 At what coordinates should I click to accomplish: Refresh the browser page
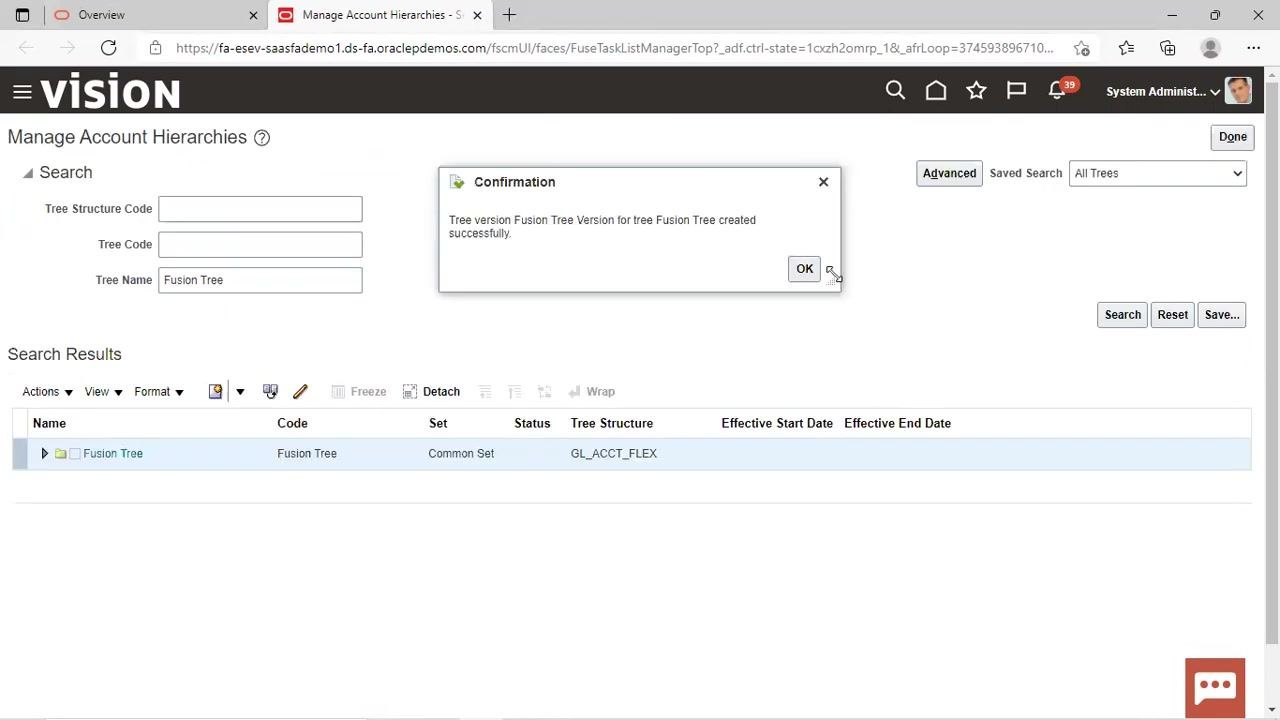pos(108,47)
